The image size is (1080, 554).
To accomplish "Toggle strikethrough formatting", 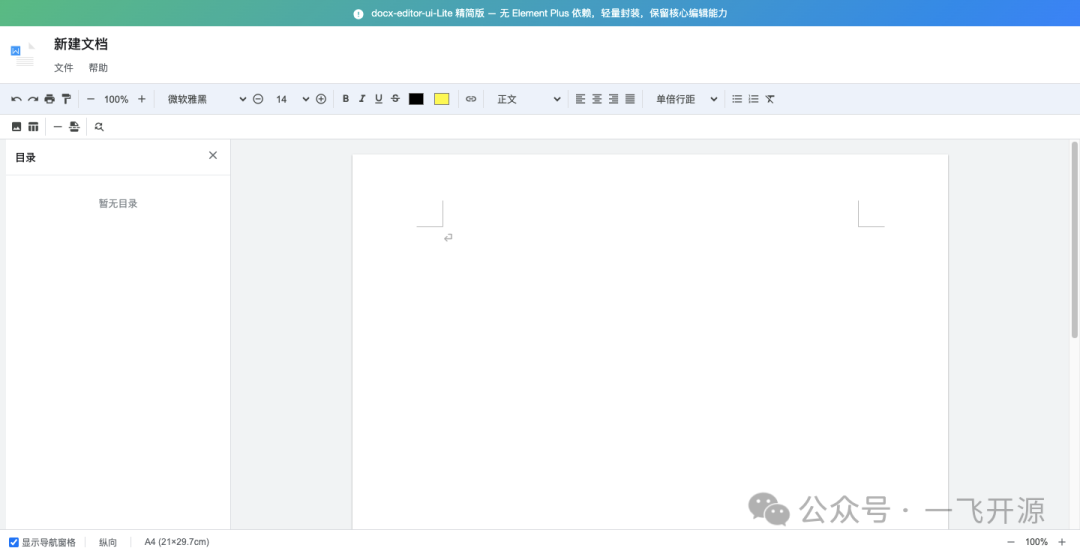I will click(x=395, y=99).
